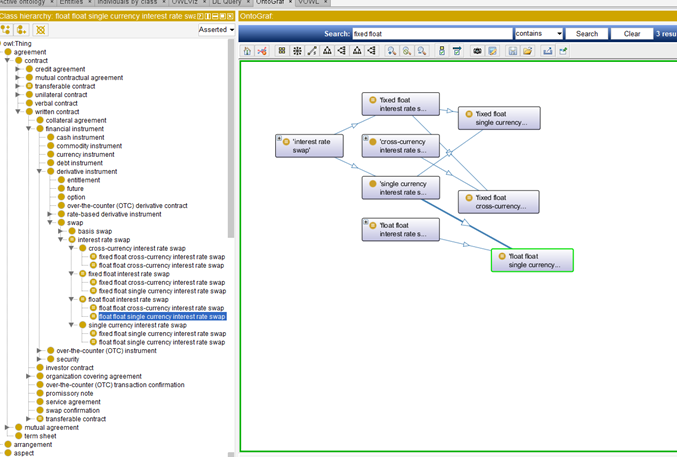Expand the 'credit agreement' tree node
The image size is (677, 457).
(x=18, y=69)
